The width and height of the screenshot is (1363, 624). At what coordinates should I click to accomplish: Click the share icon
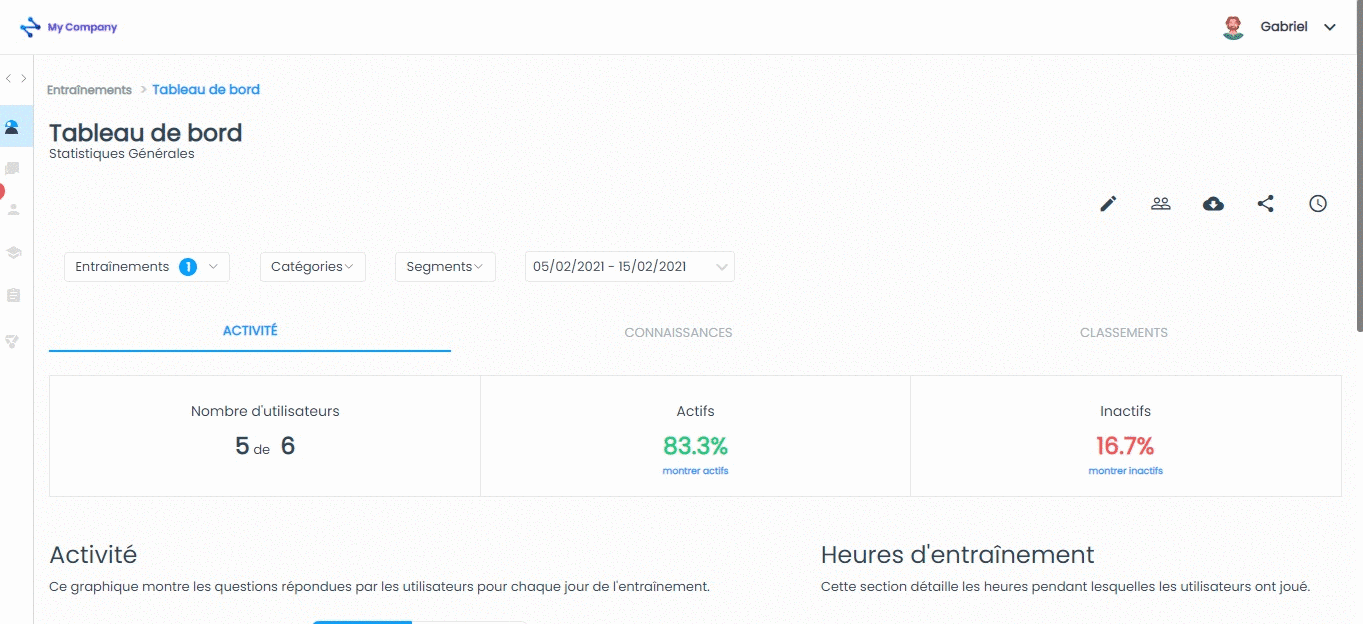click(x=1266, y=204)
